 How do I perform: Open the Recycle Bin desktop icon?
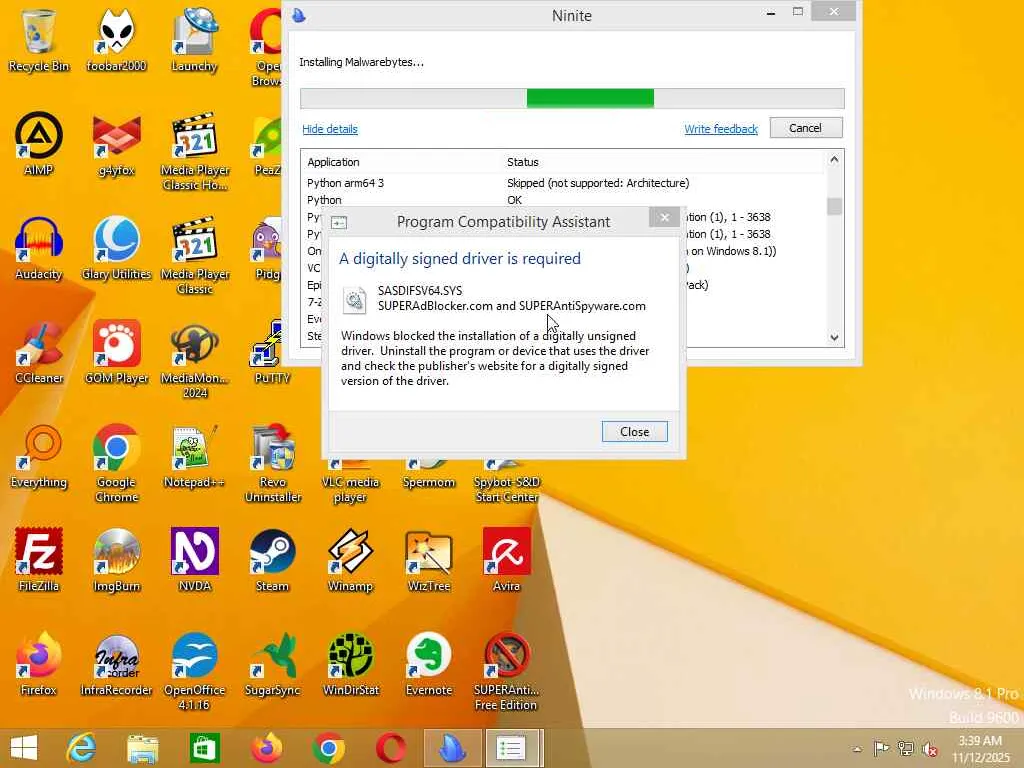pos(39,39)
